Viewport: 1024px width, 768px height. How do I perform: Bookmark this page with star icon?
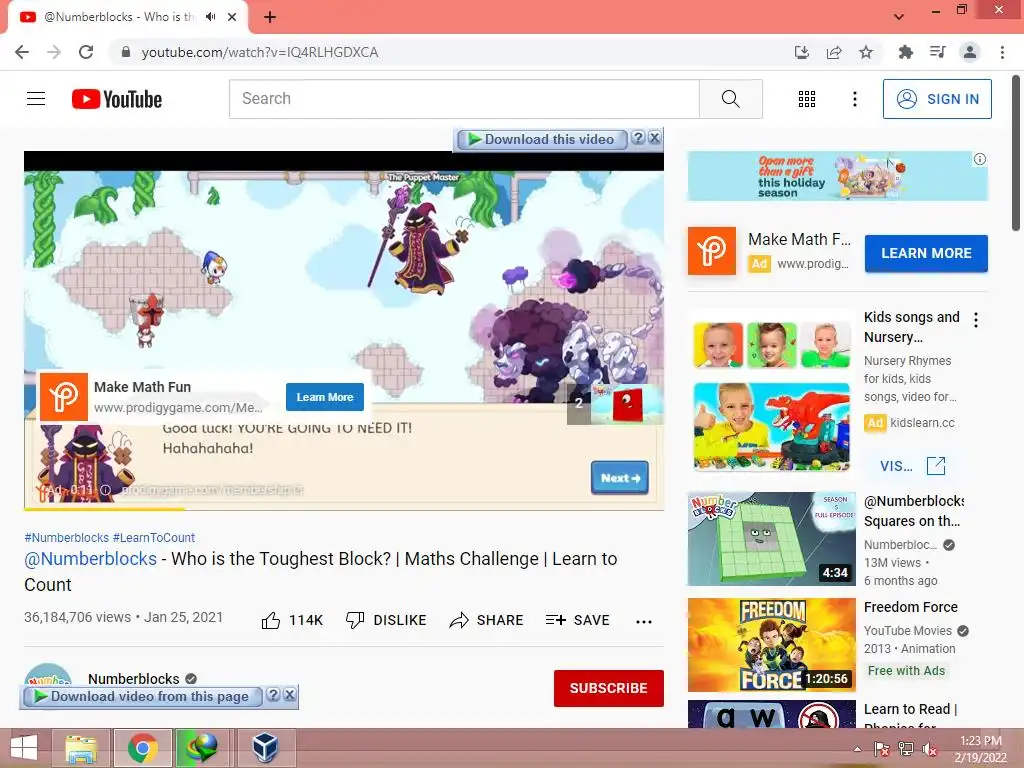click(866, 52)
